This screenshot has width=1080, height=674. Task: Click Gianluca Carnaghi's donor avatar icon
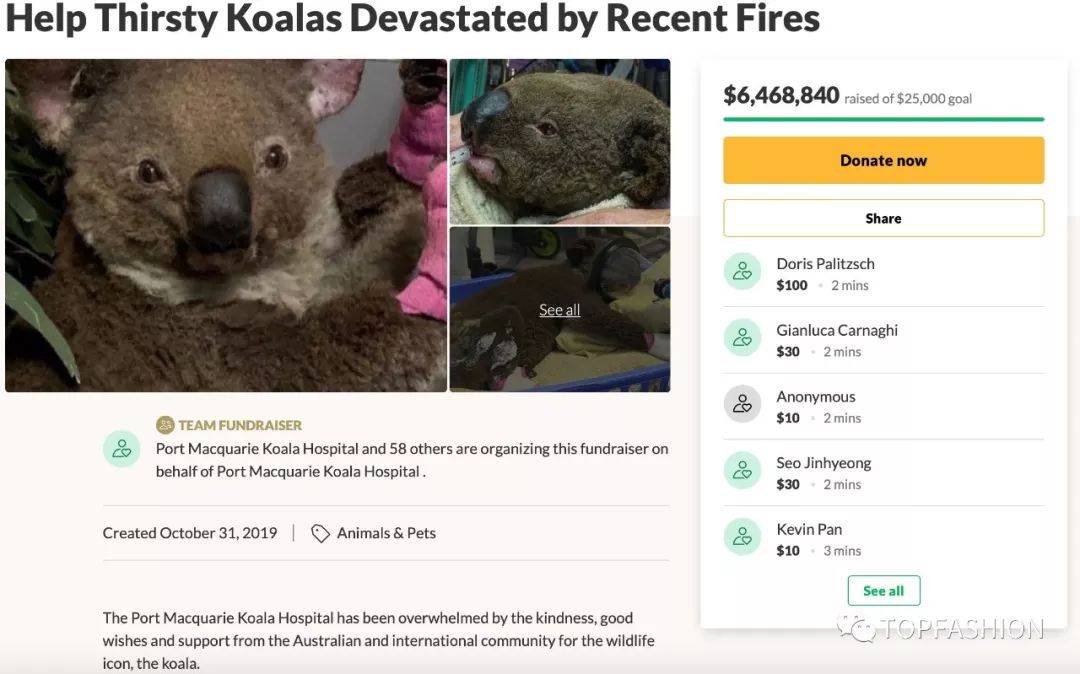pos(742,338)
